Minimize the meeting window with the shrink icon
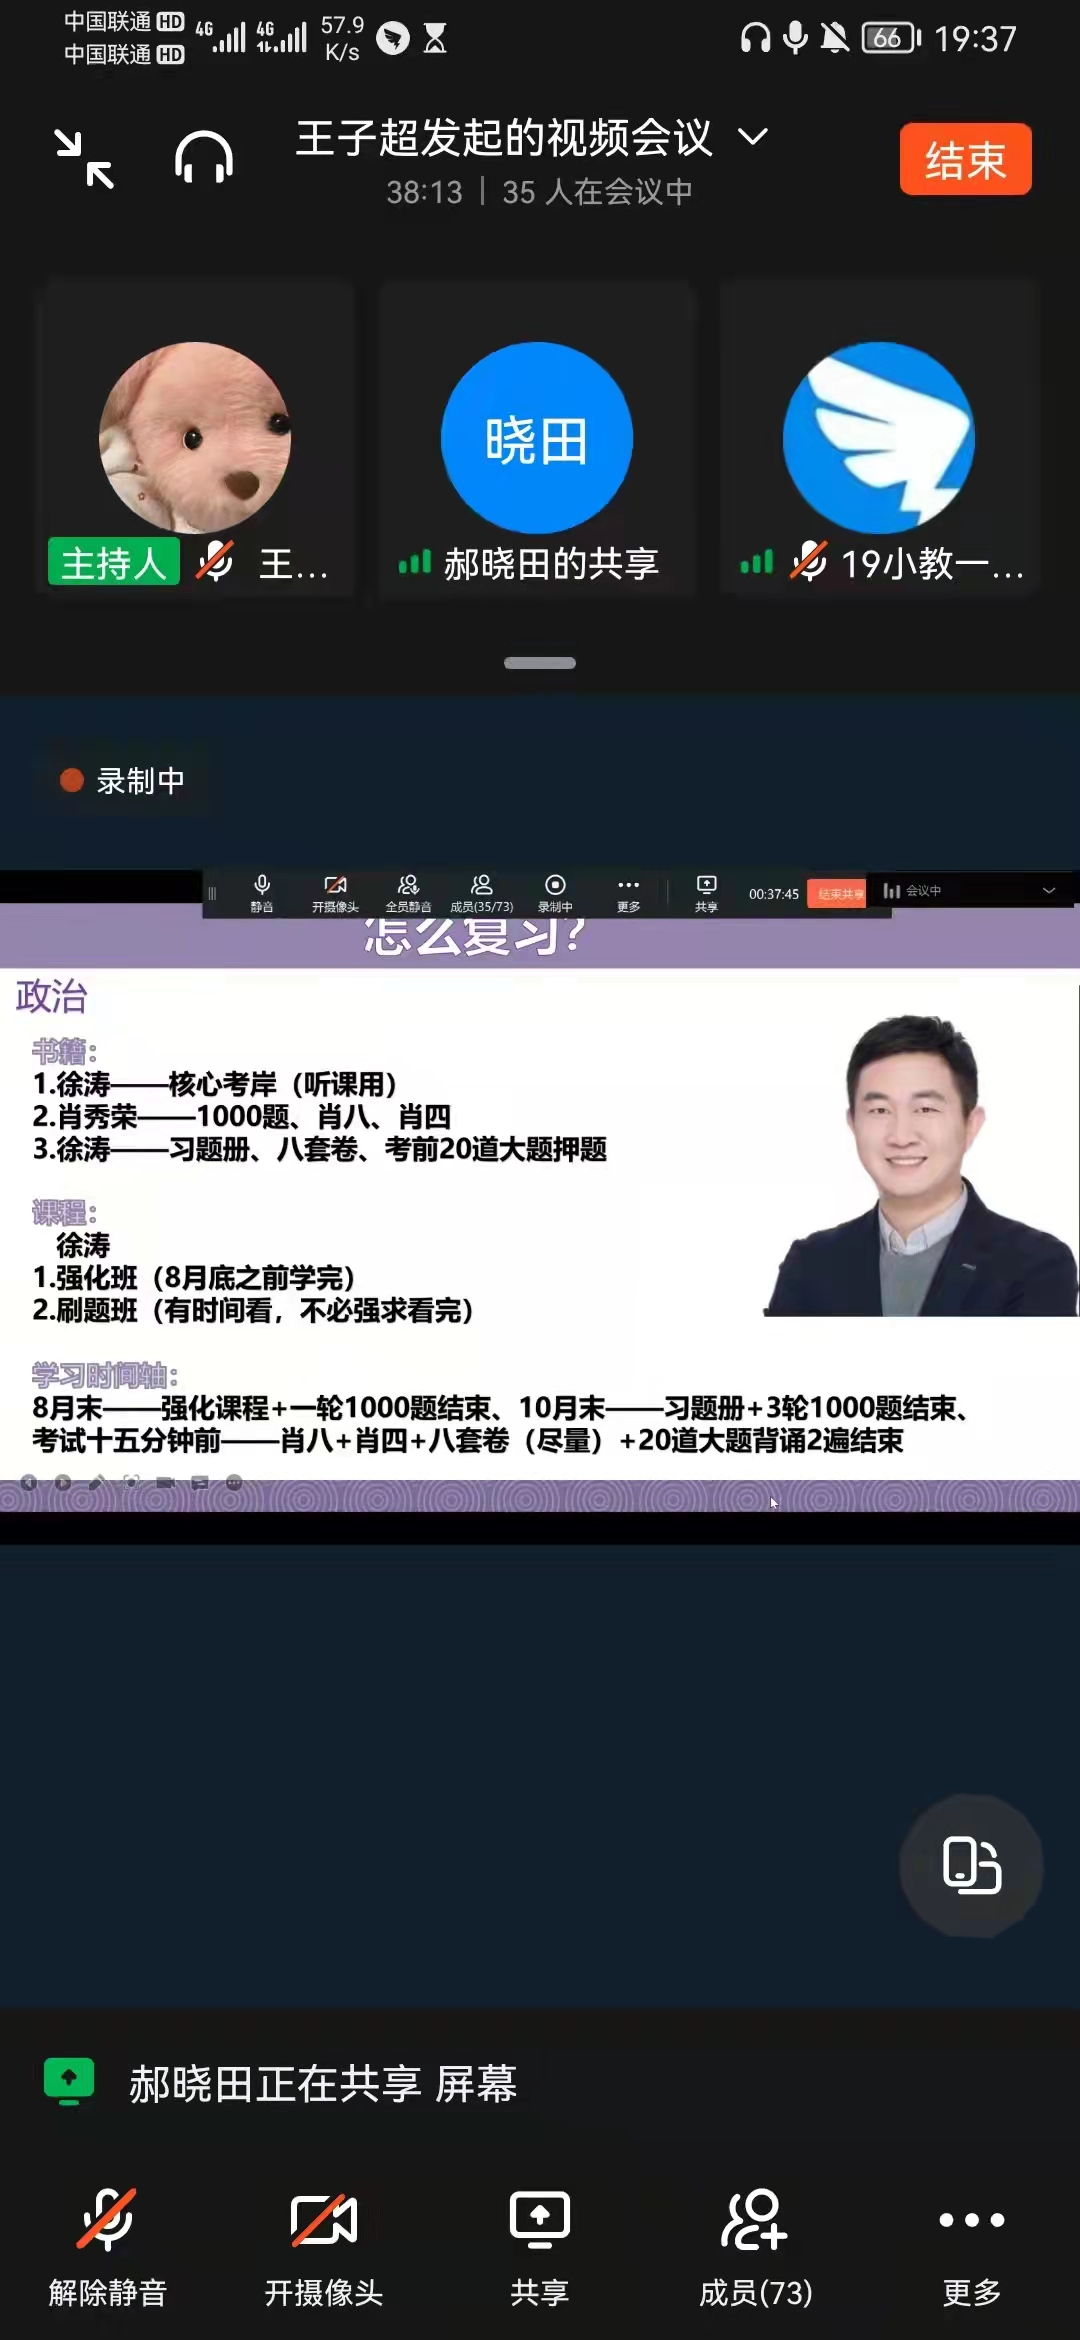The height and width of the screenshot is (2340, 1080). coord(85,159)
